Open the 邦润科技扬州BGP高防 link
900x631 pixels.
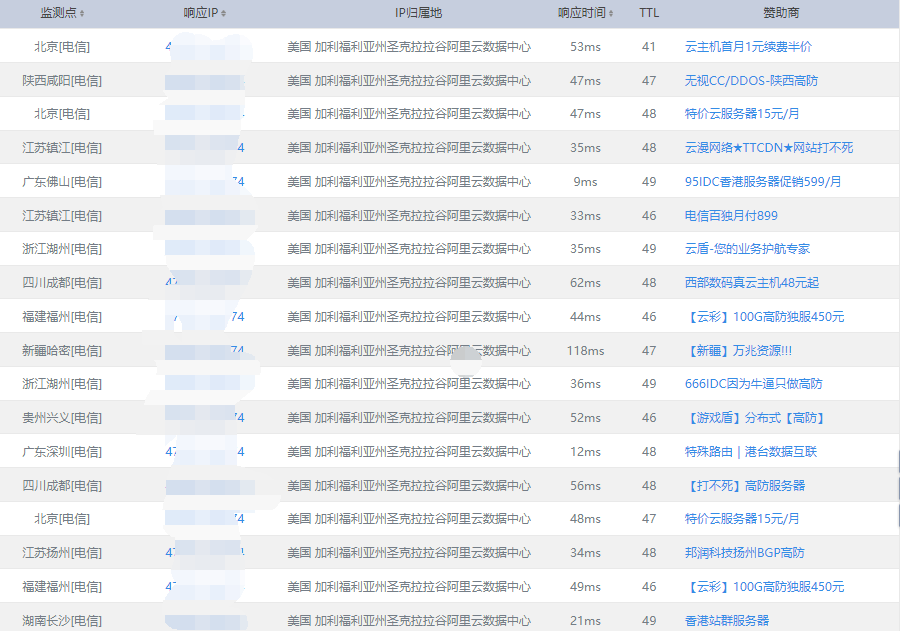[744, 552]
